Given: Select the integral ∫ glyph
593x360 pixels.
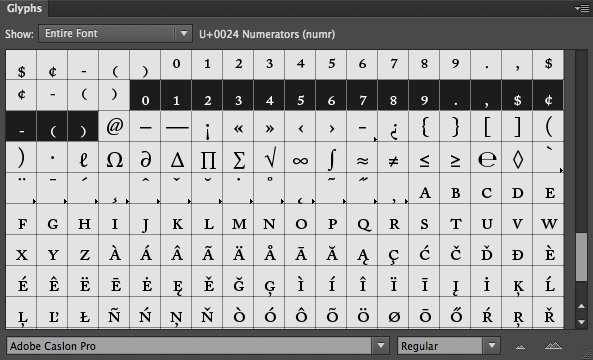Looking at the screenshot, I should pyautogui.click(x=331, y=157).
